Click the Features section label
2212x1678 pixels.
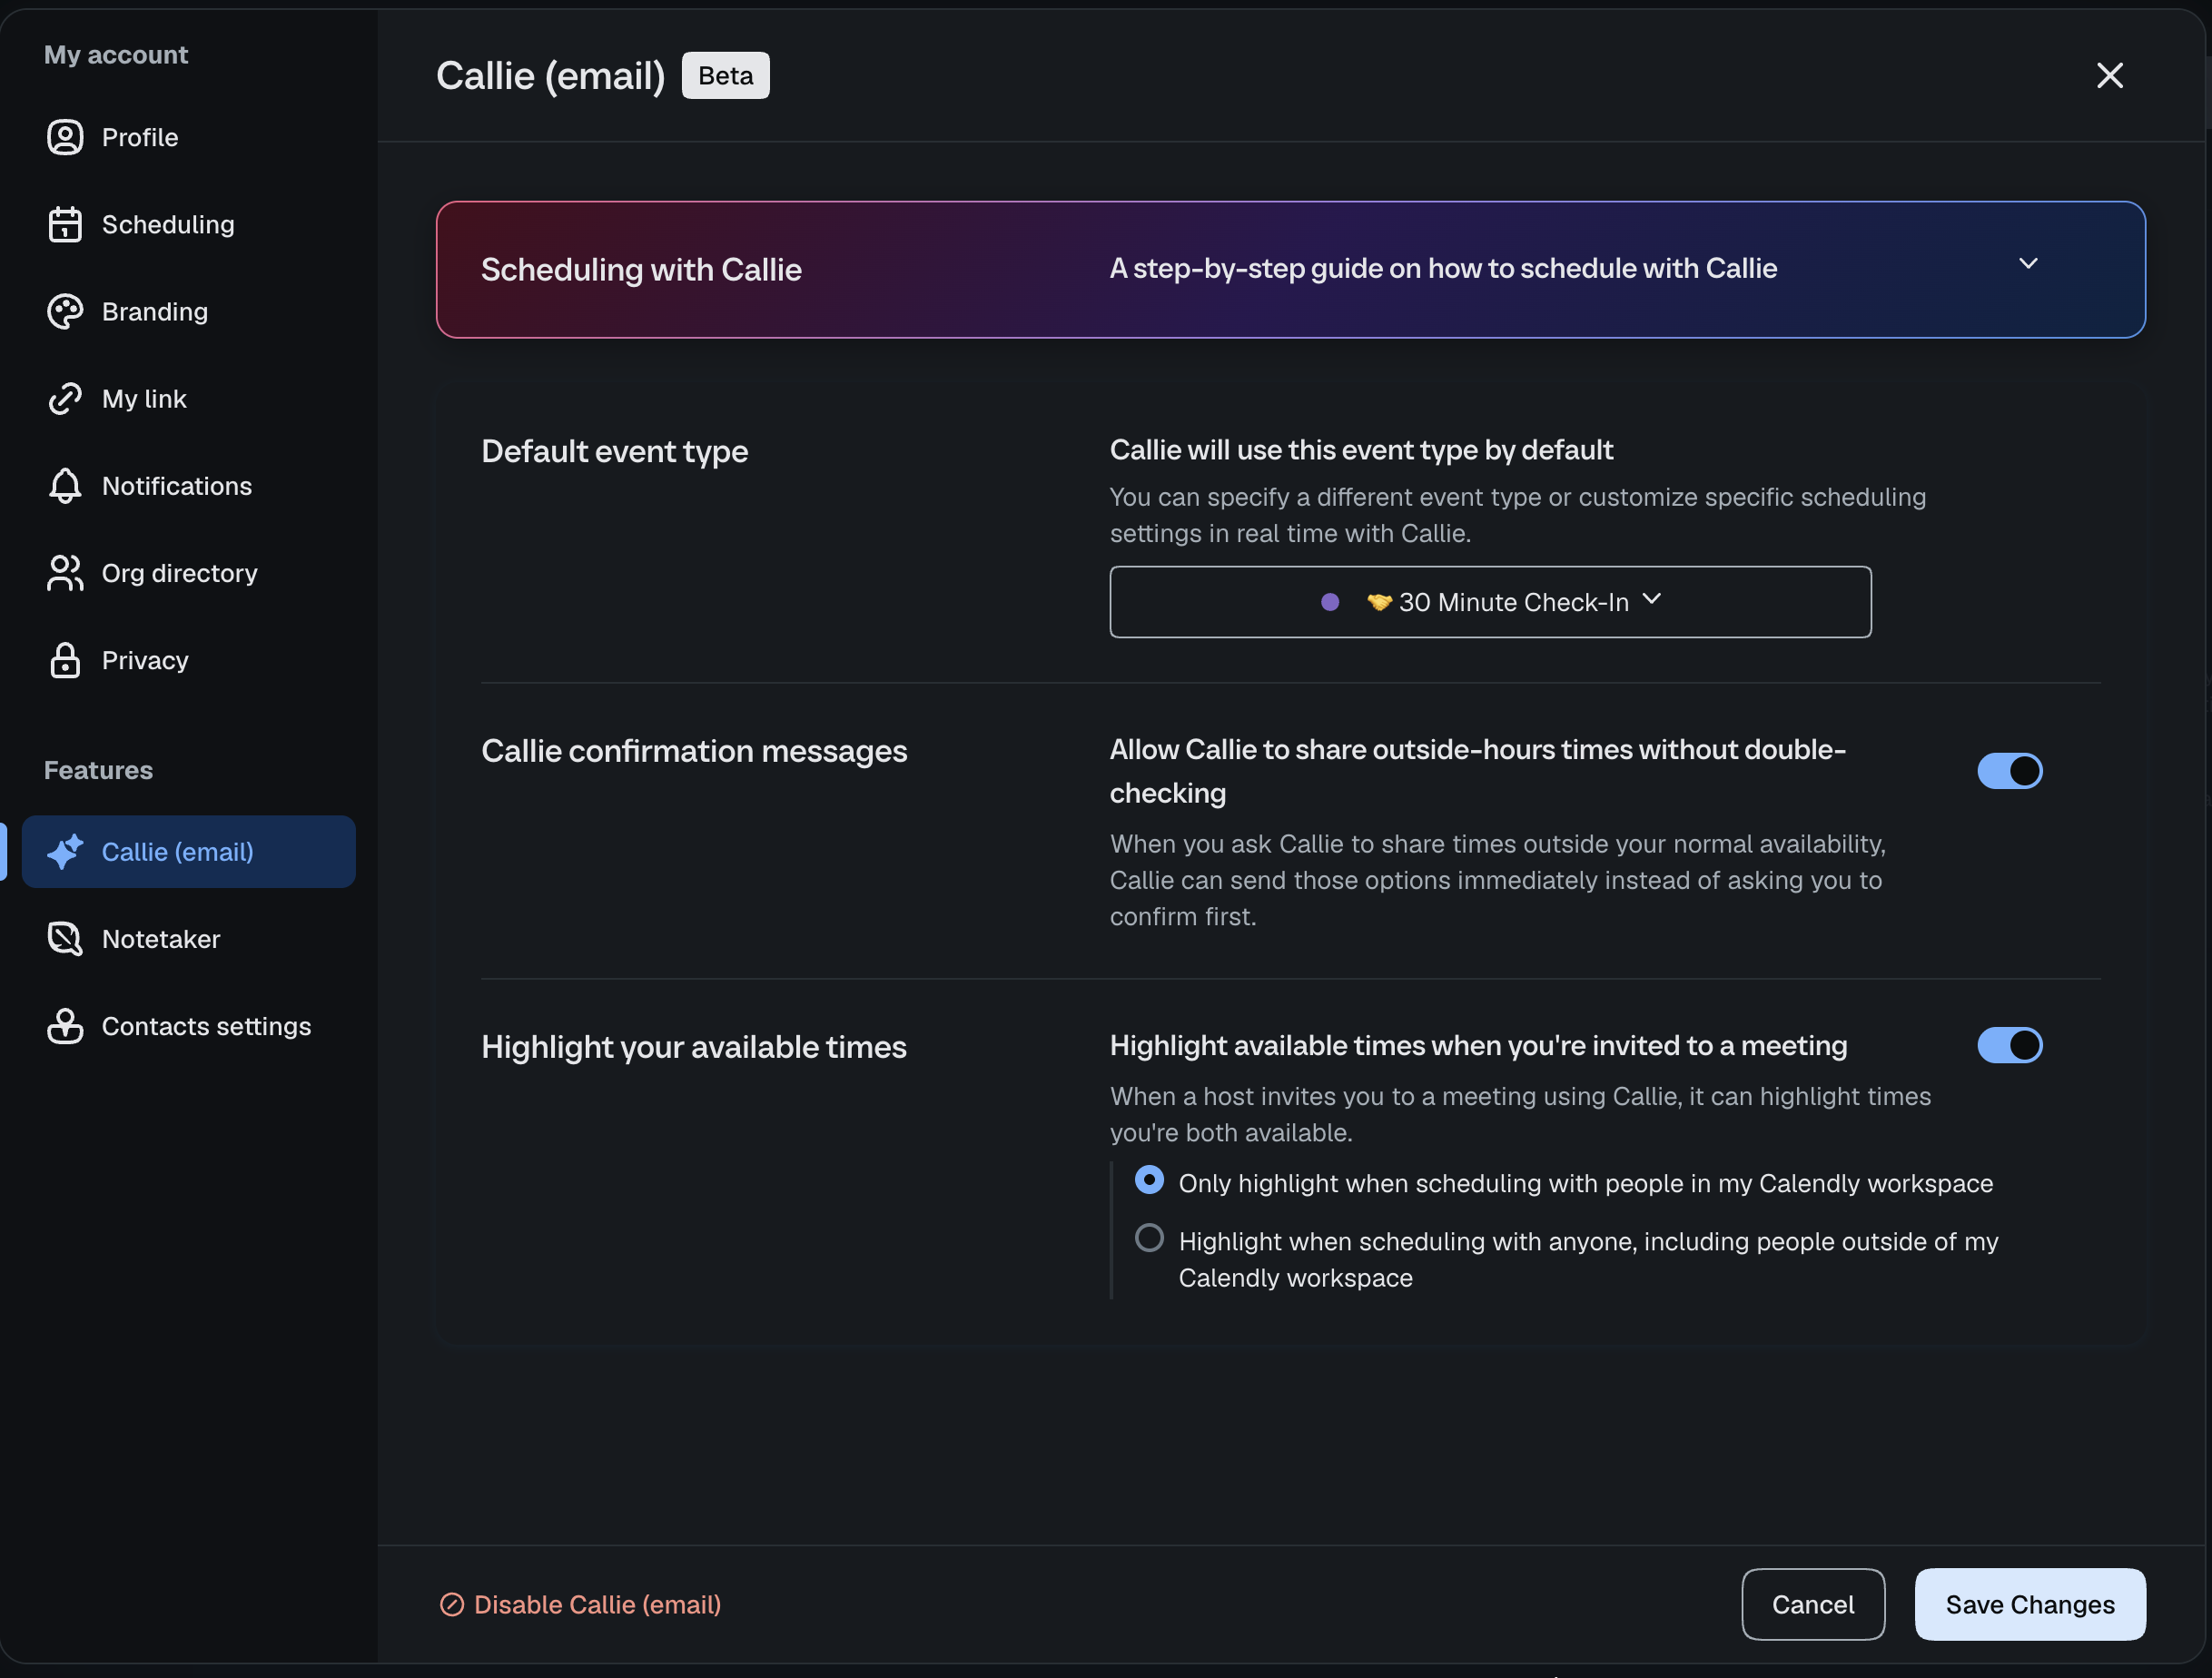(98, 770)
